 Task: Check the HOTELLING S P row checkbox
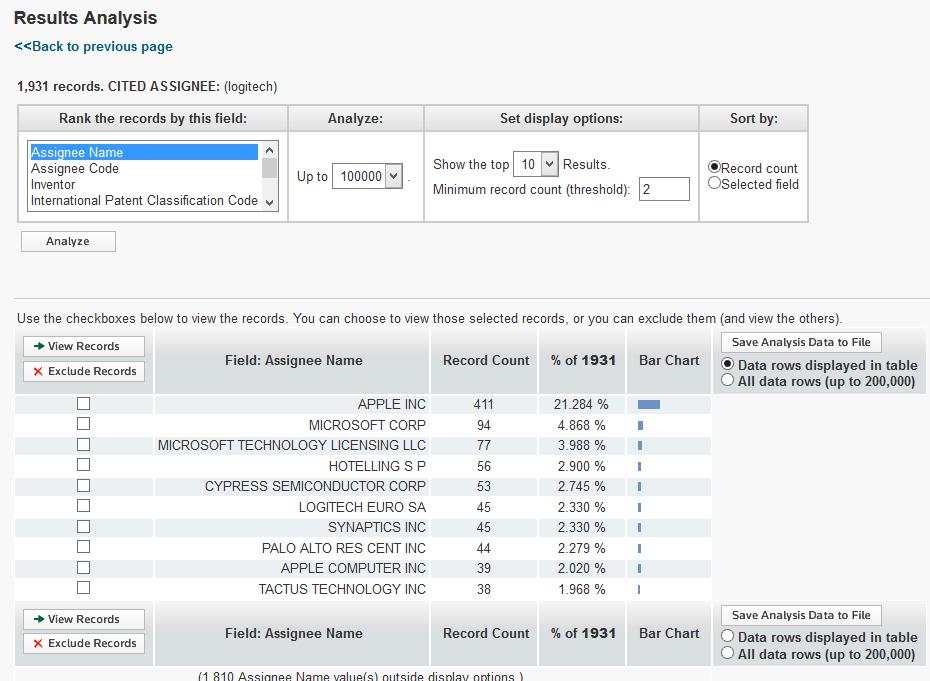click(x=84, y=464)
